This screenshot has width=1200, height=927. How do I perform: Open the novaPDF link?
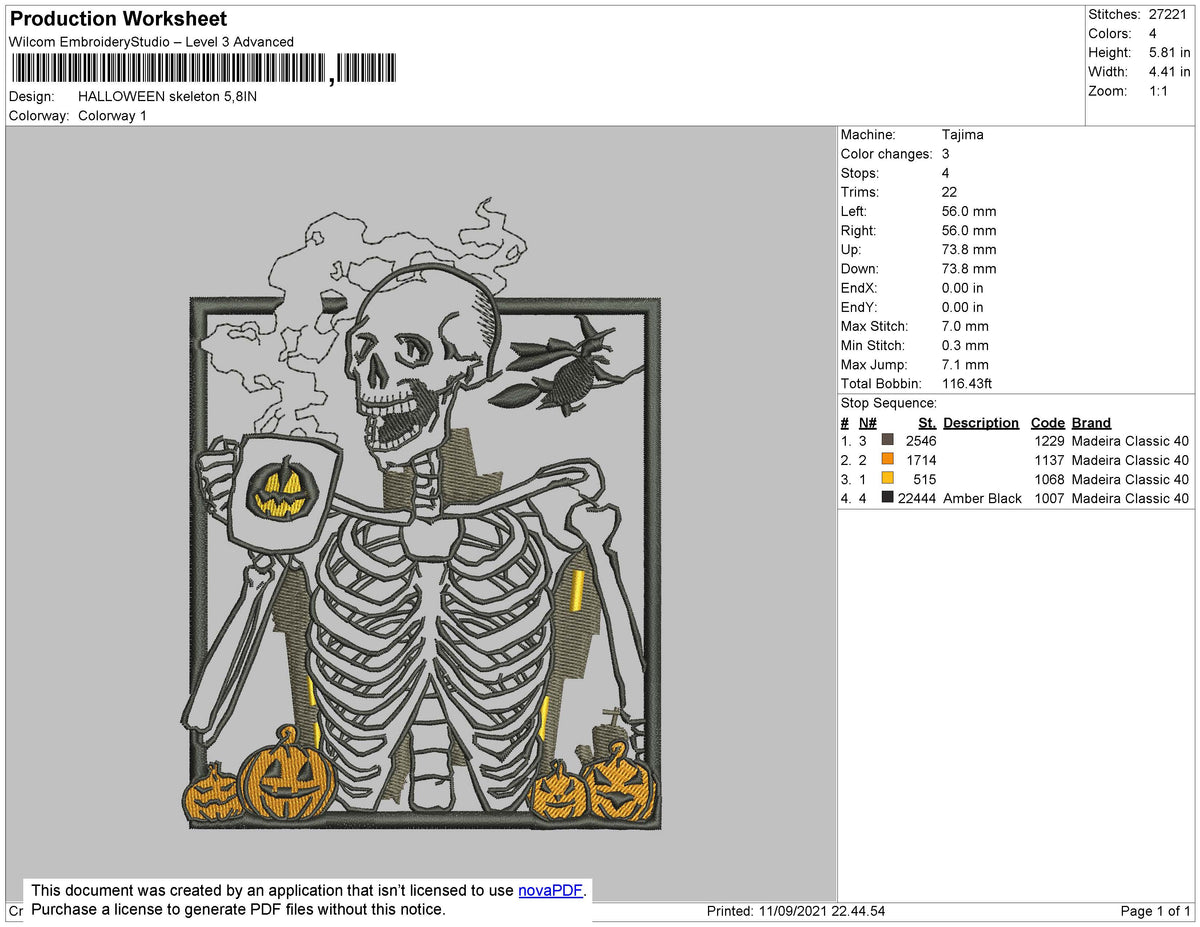click(x=550, y=890)
